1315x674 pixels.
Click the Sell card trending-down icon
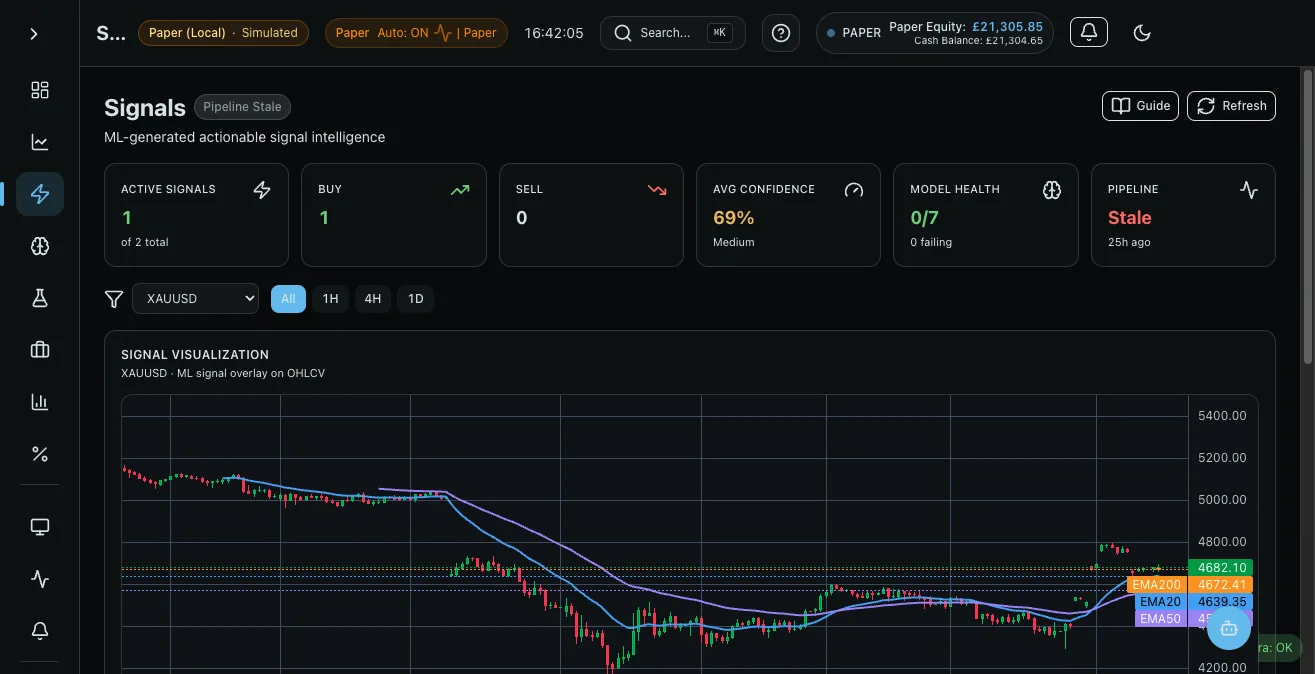(x=657, y=190)
